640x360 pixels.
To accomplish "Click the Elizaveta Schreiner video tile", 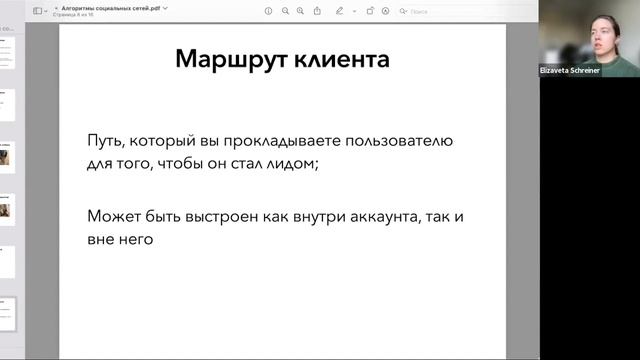I will tap(589, 38).
